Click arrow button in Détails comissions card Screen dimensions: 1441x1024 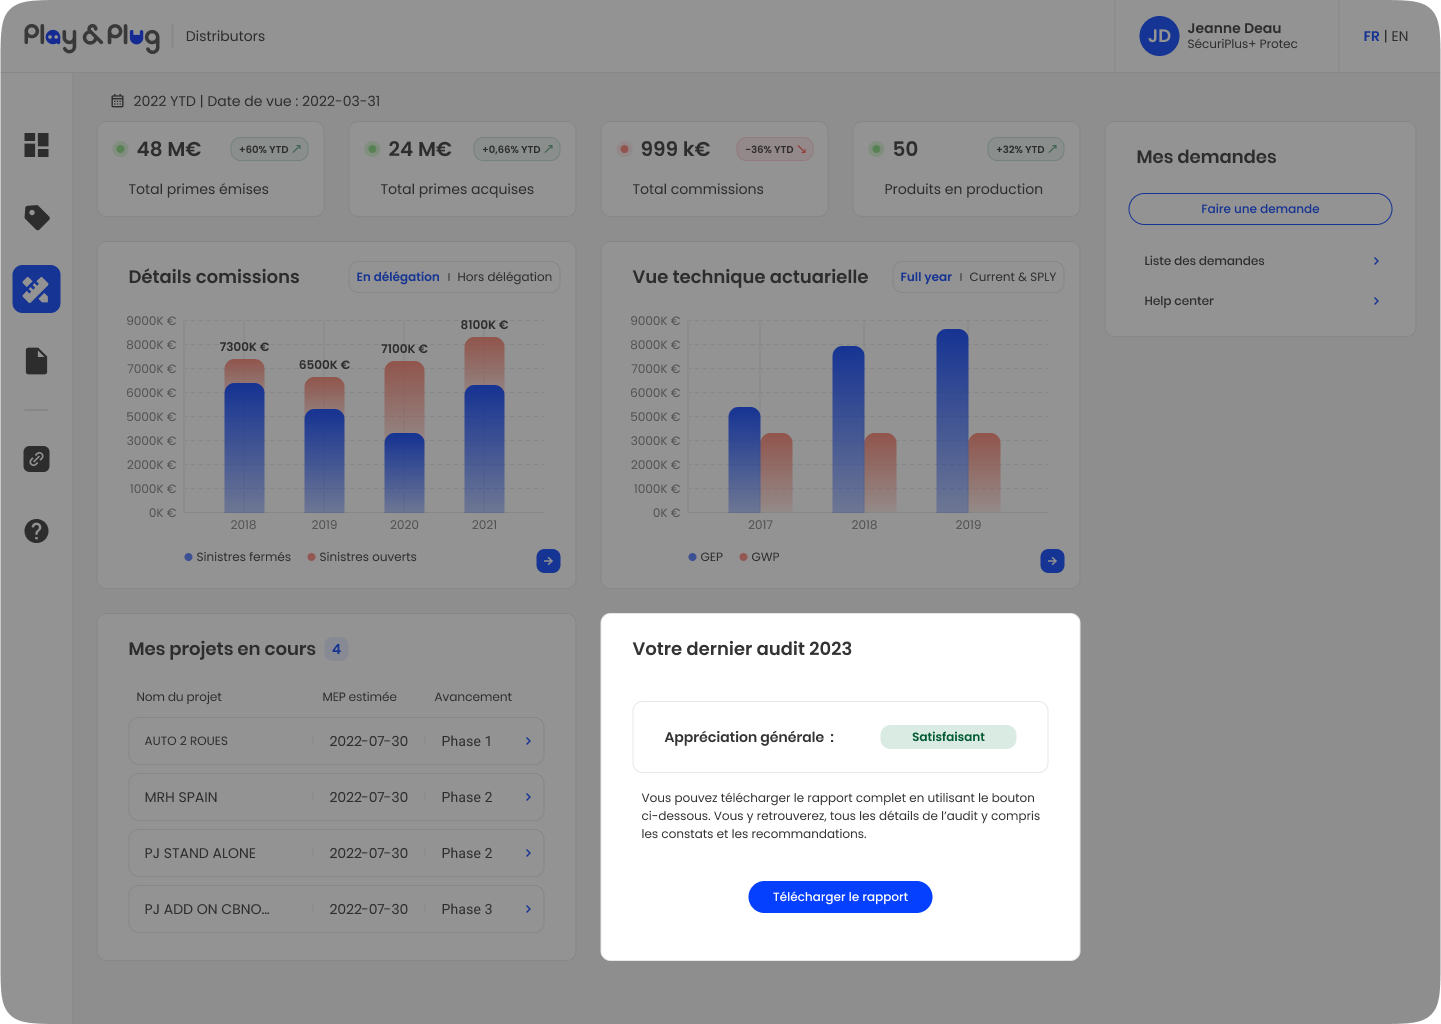pyautogui.click(x=548, y=561)
